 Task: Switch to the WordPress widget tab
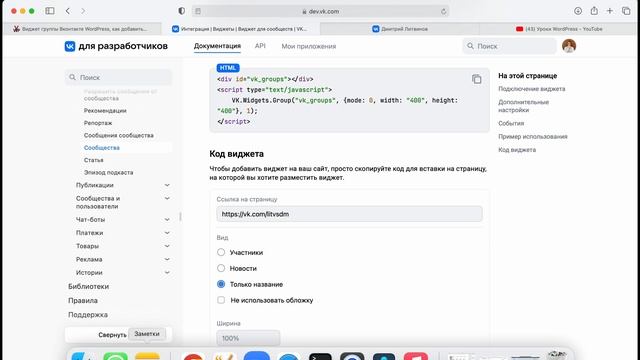tap(81, 29)
